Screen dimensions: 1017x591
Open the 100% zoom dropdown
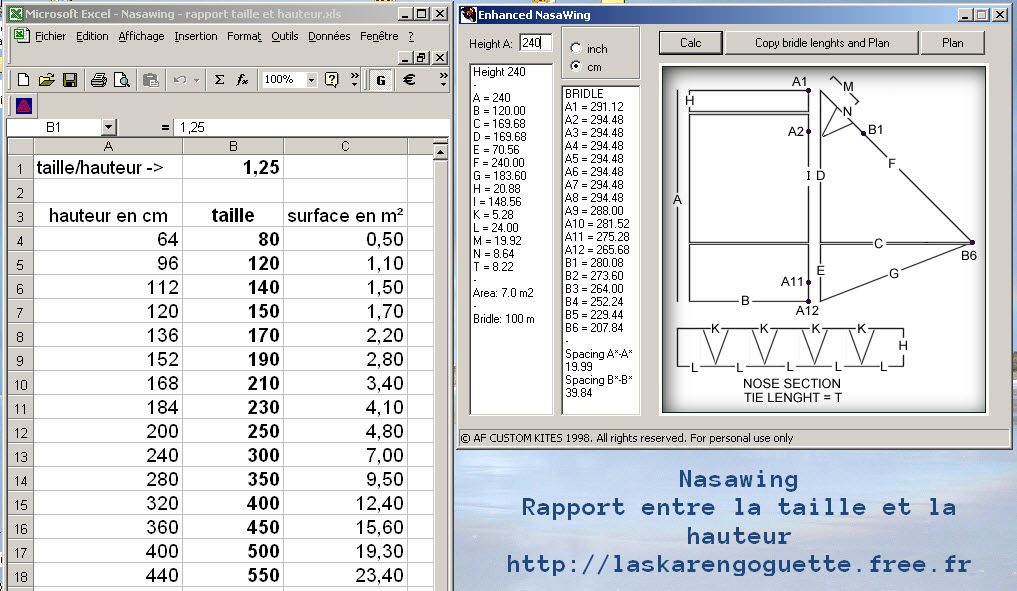point(311,80)
